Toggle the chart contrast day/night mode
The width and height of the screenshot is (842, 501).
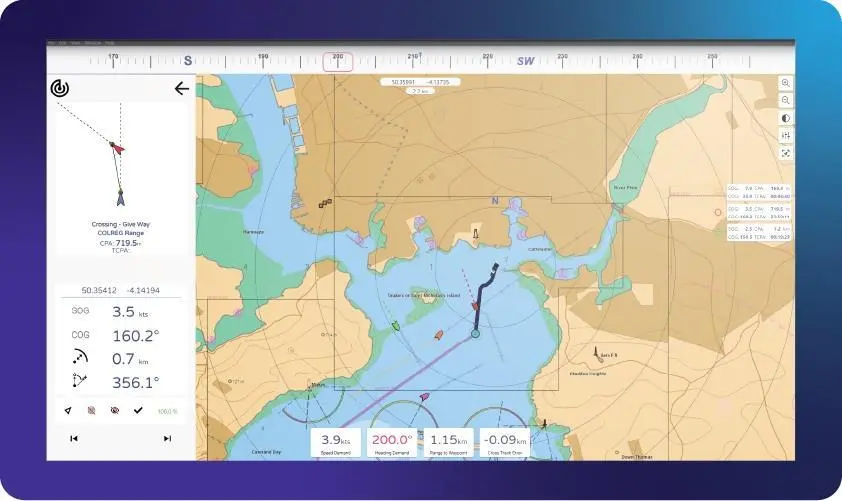(x=786, y=118)
